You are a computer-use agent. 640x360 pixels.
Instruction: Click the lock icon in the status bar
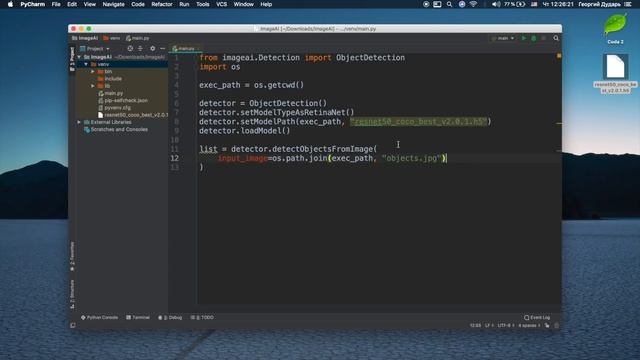(x=547, y=325)
